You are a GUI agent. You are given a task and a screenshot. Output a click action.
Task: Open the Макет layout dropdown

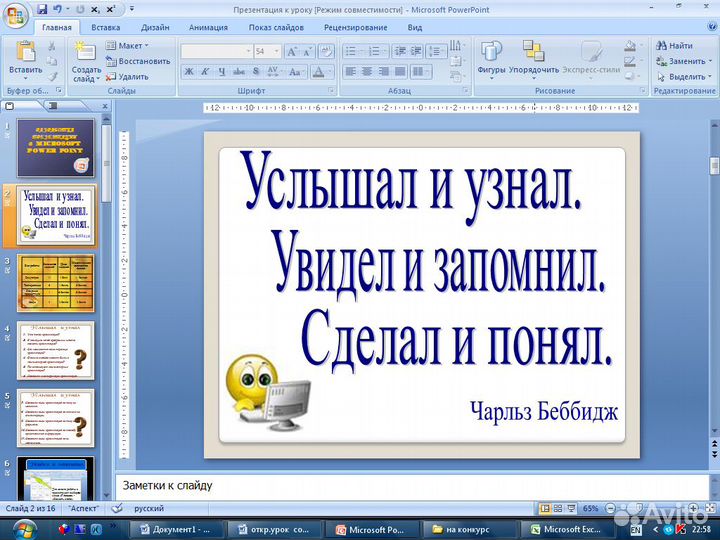click(x=127, y=45)
